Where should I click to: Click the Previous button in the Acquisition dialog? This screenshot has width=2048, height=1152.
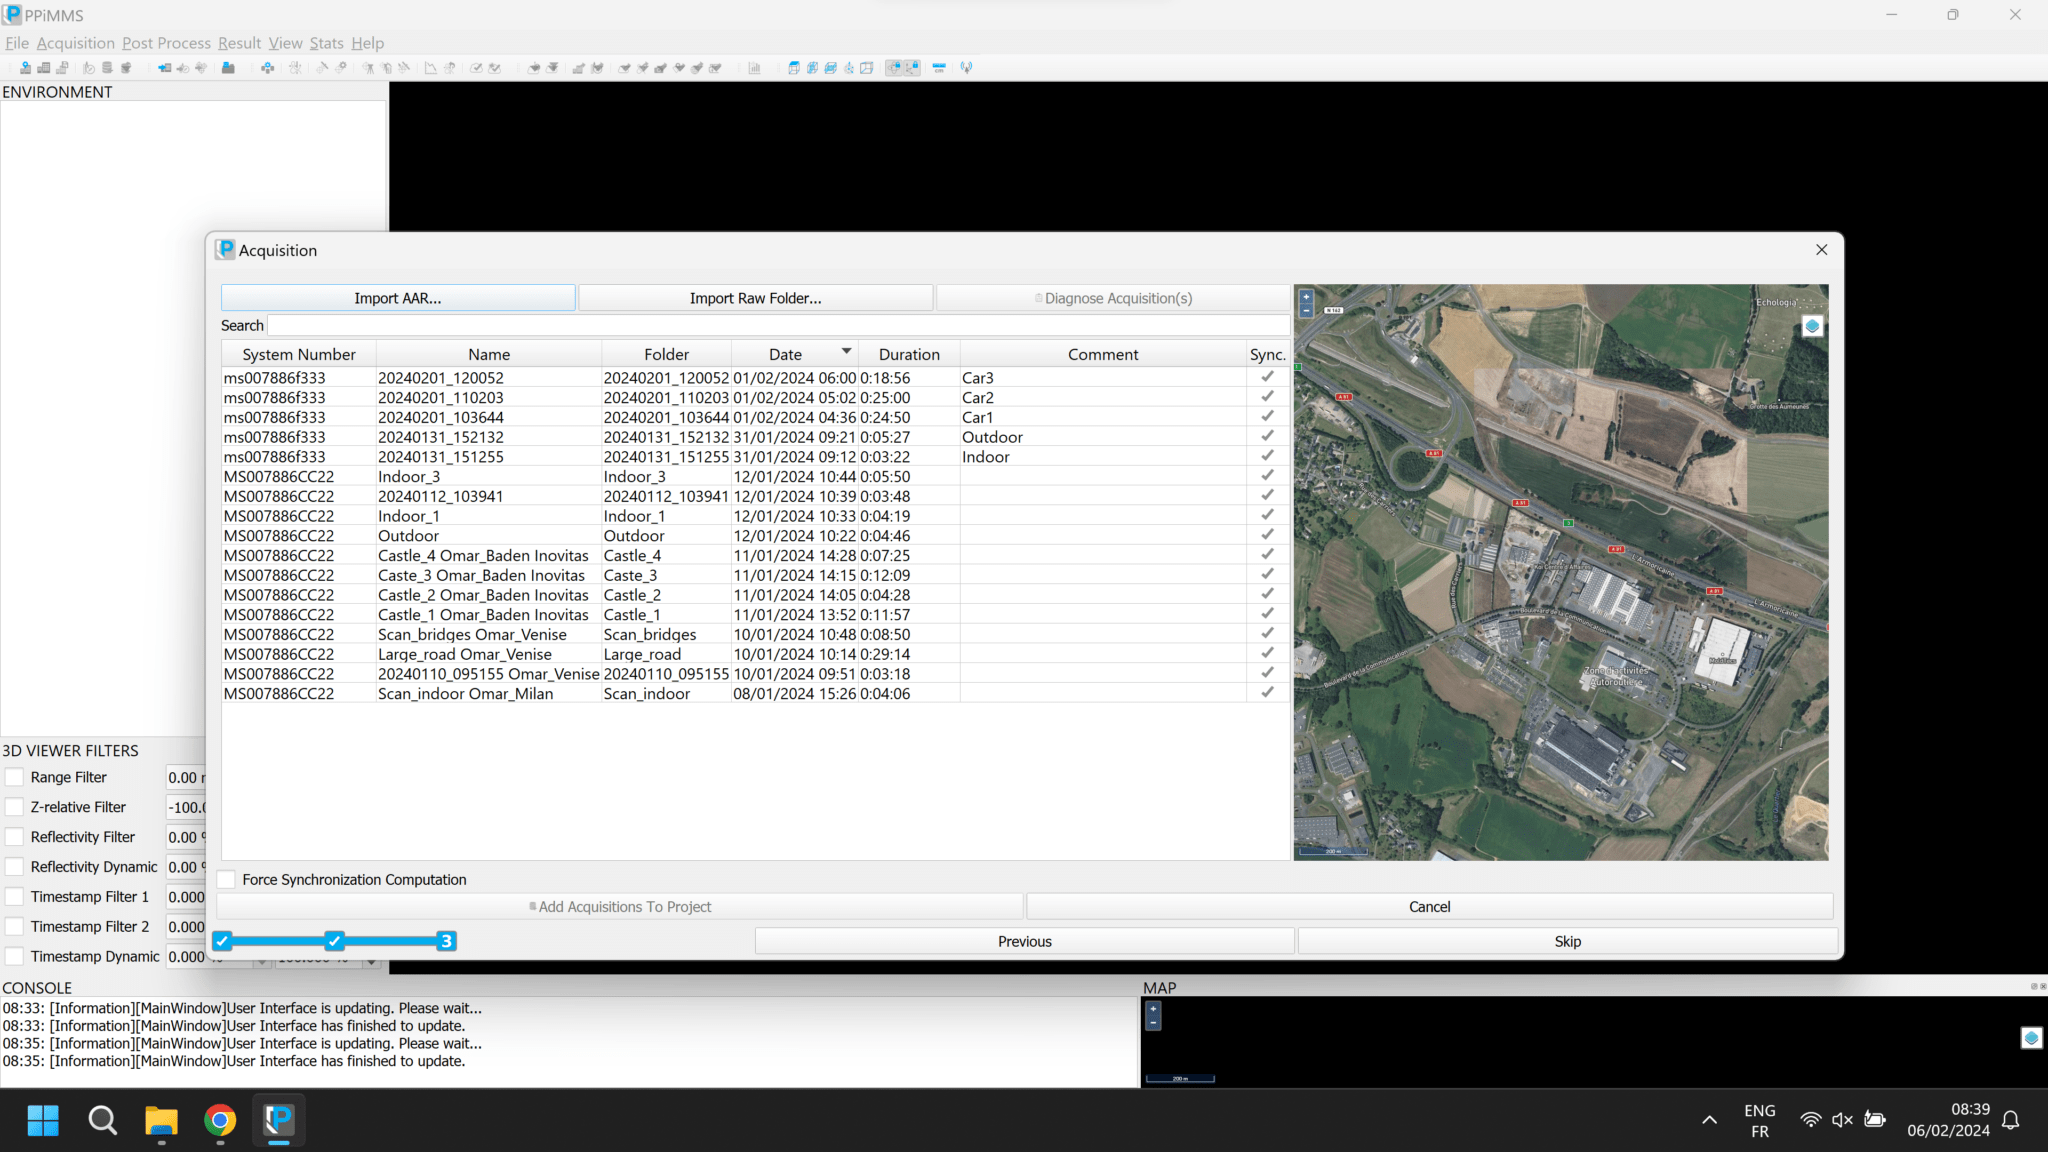tap(1023, 940)
